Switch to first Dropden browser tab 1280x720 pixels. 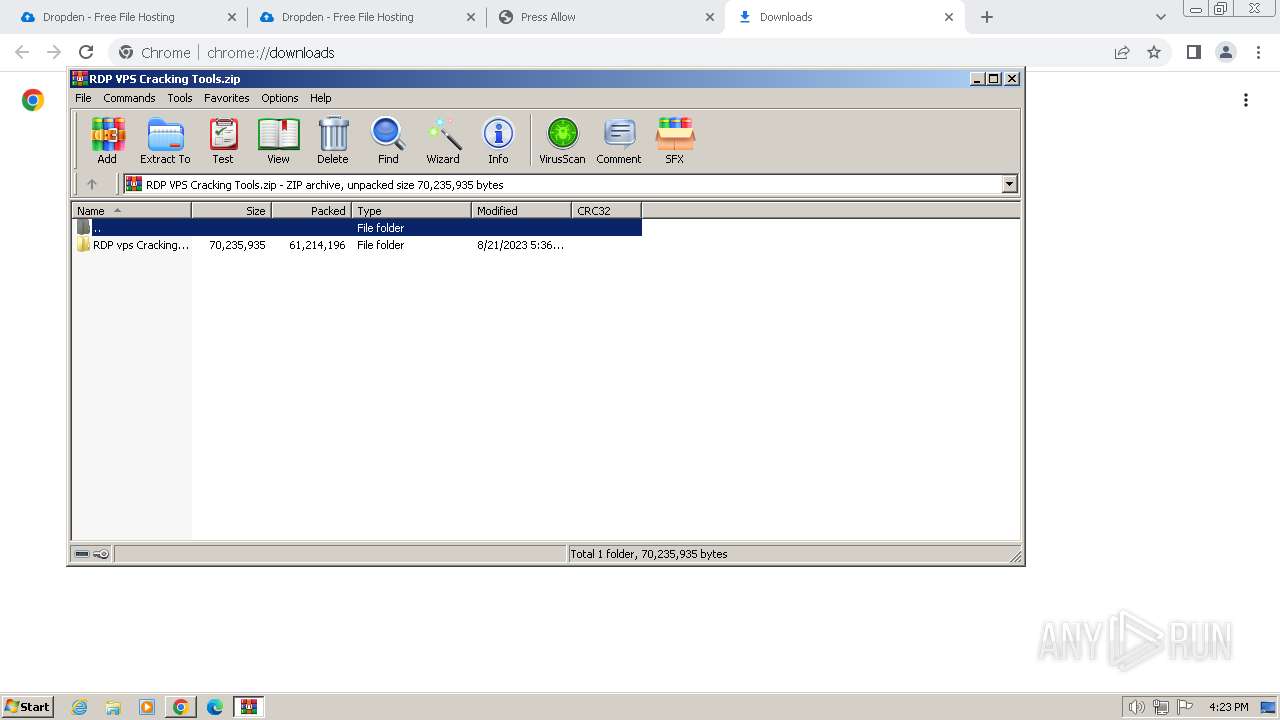tap(126, 17)
